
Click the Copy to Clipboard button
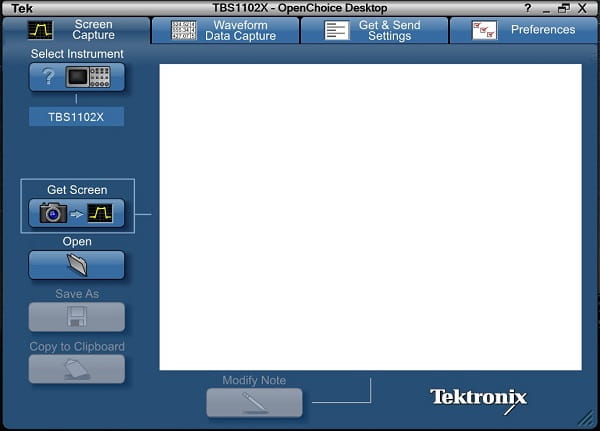point(77,369)
